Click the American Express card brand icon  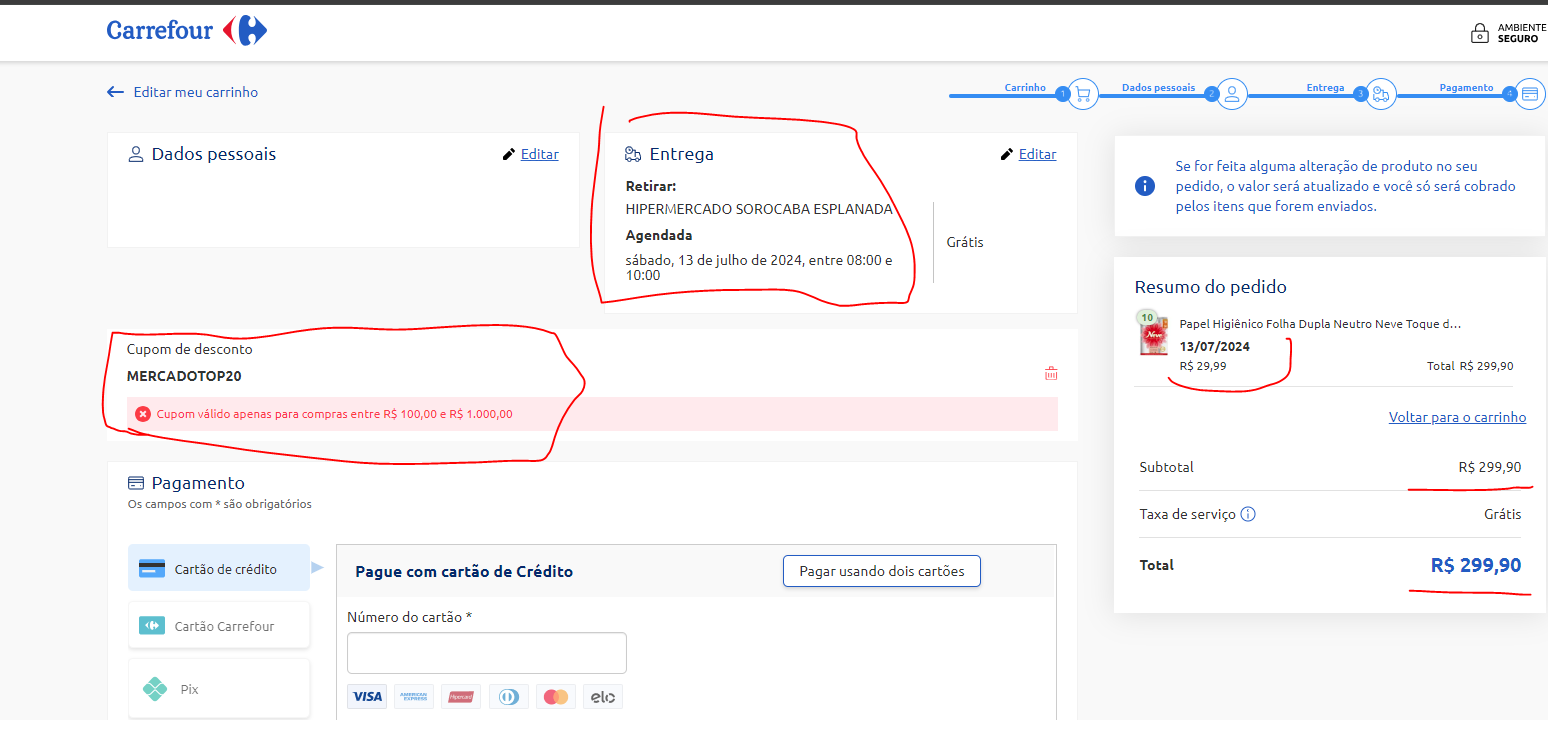tap(414, 696)
